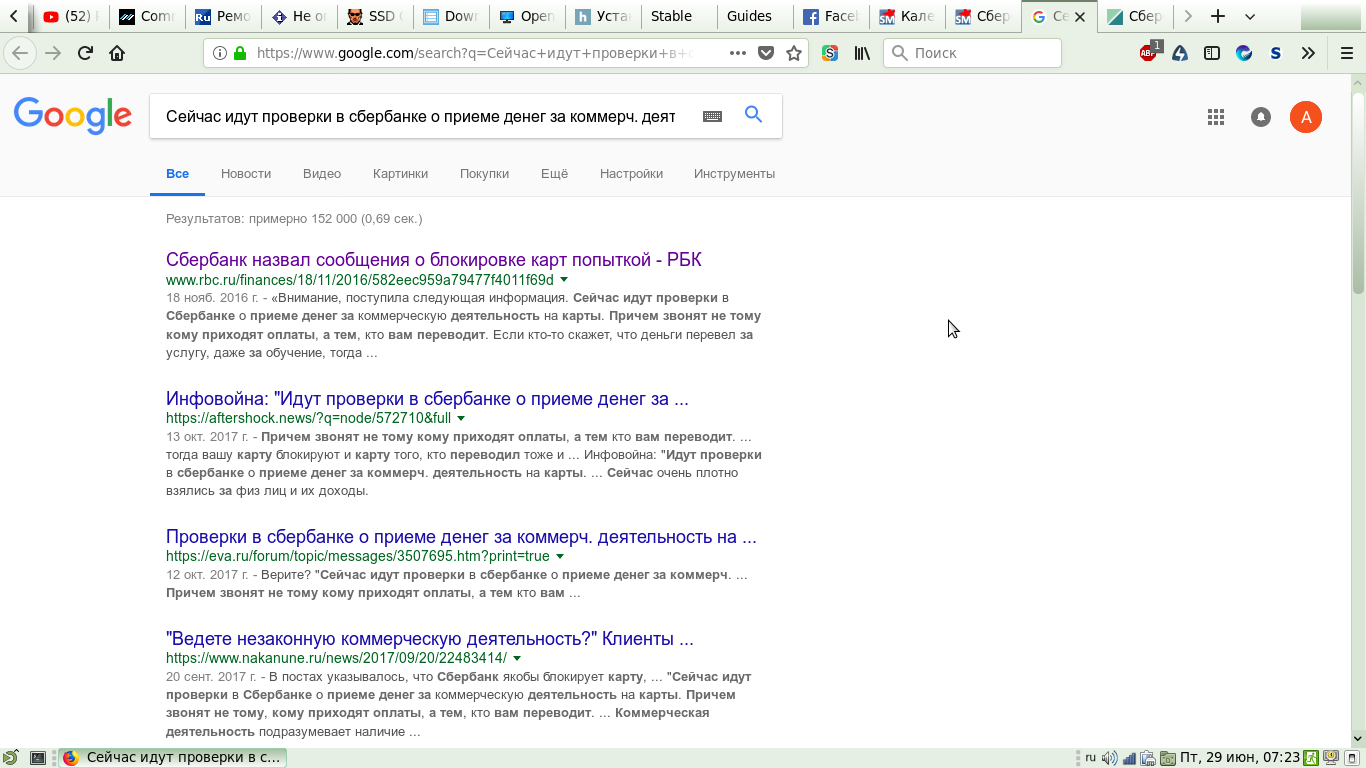Image resolution: width=1366 pixels, height=768 pixels.
Task: Switch to Покупки results tab
Action: (484, 174)
